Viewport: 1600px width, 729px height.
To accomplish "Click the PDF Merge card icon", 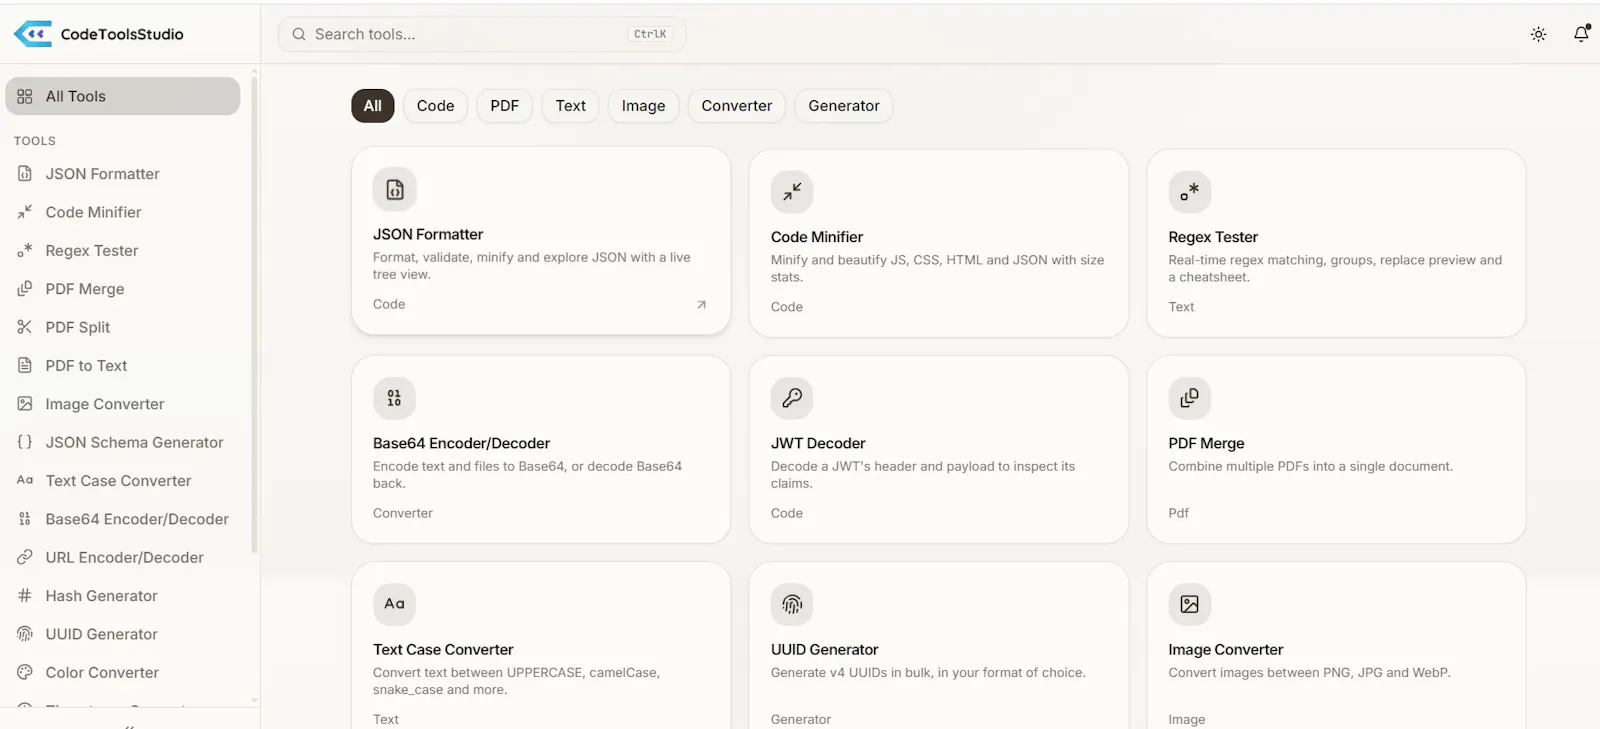I will [x=1190, y=398].
